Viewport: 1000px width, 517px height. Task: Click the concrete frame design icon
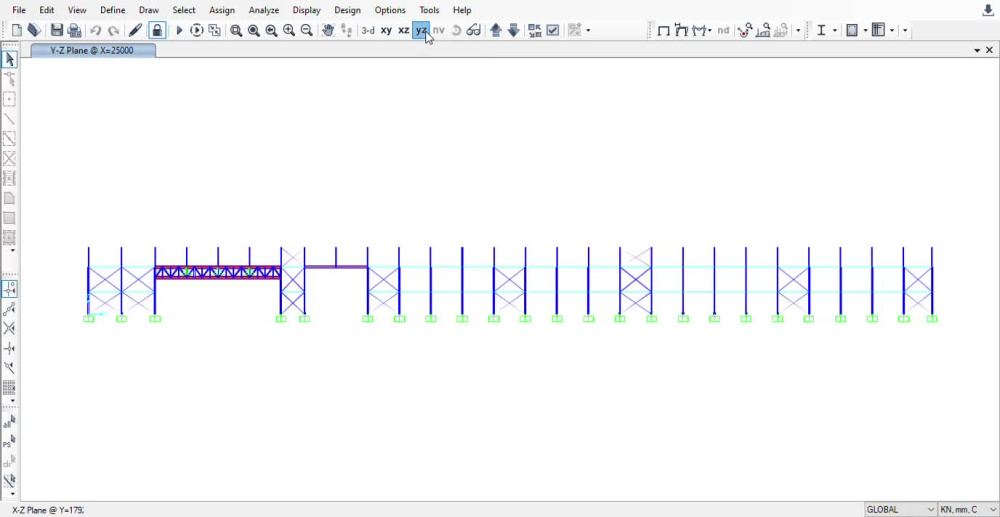pyautogui.click(x=852, y=30)
